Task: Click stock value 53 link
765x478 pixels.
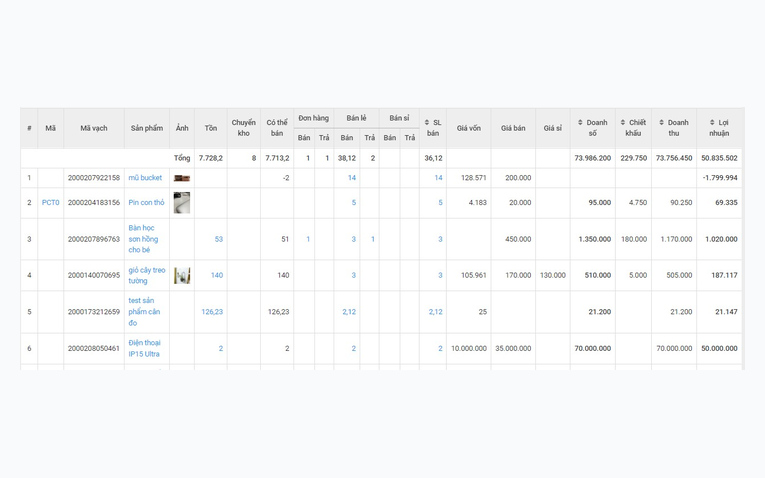Action: 219,239
